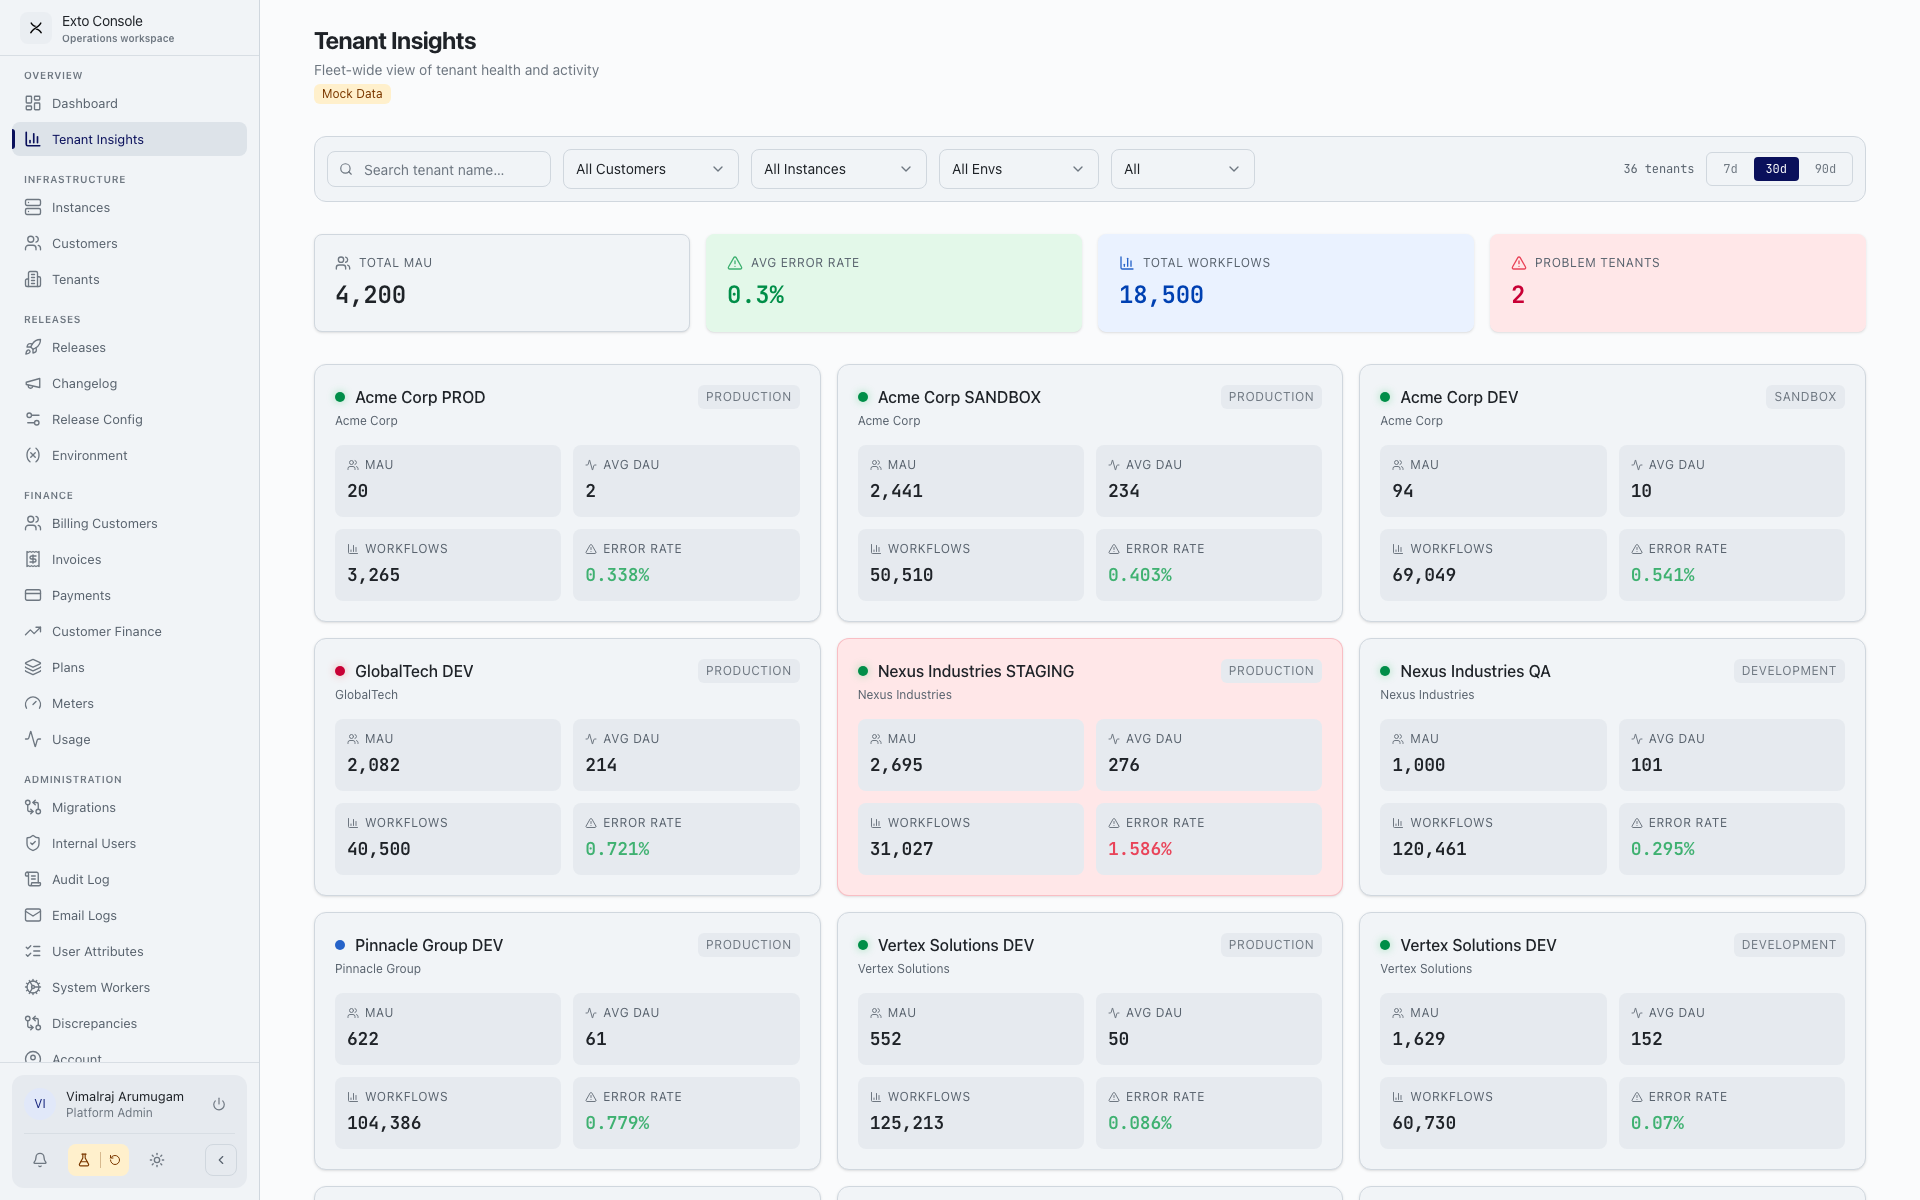The width and height of the screenshot is (1920, 1200).
Task: Click the Meters gauge icon
Action: 33,703
